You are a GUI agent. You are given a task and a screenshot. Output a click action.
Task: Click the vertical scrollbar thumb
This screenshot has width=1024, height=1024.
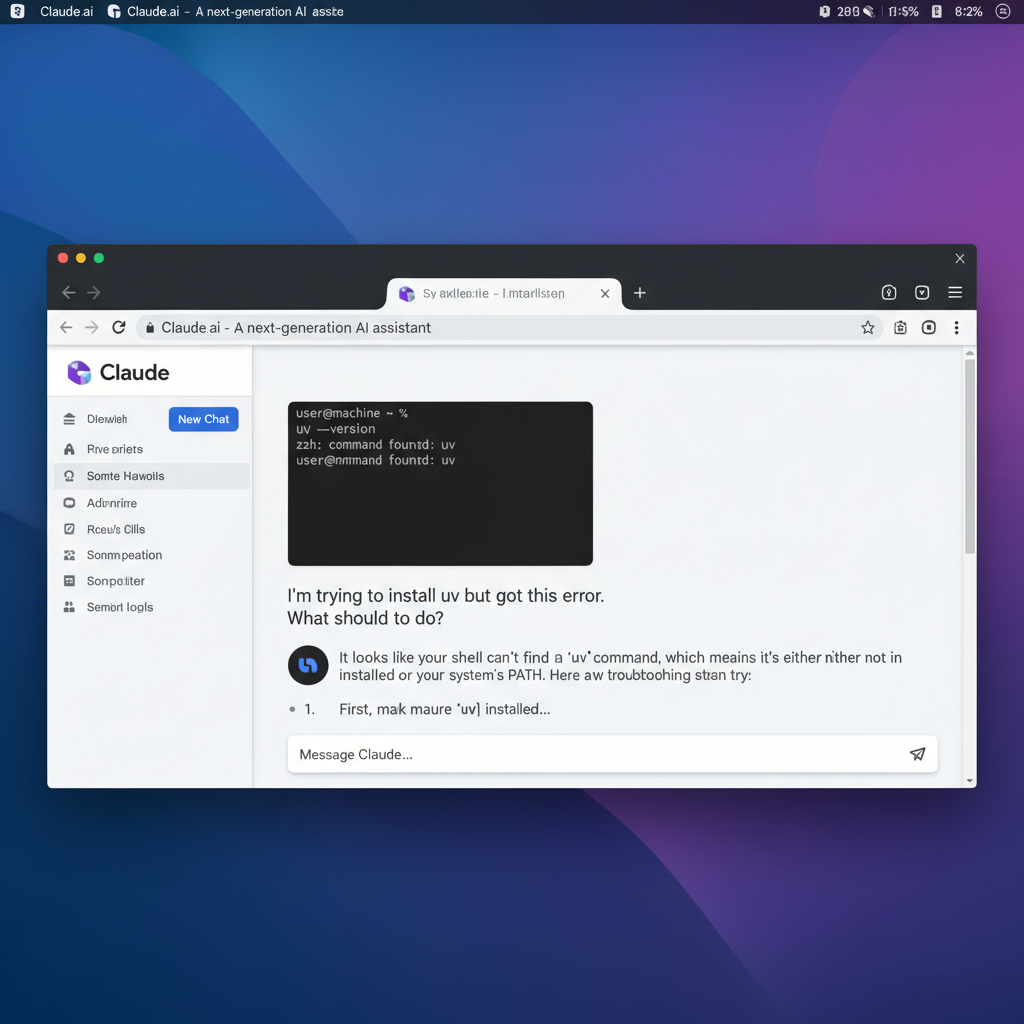pyautogui.click(x=970, y=456)
